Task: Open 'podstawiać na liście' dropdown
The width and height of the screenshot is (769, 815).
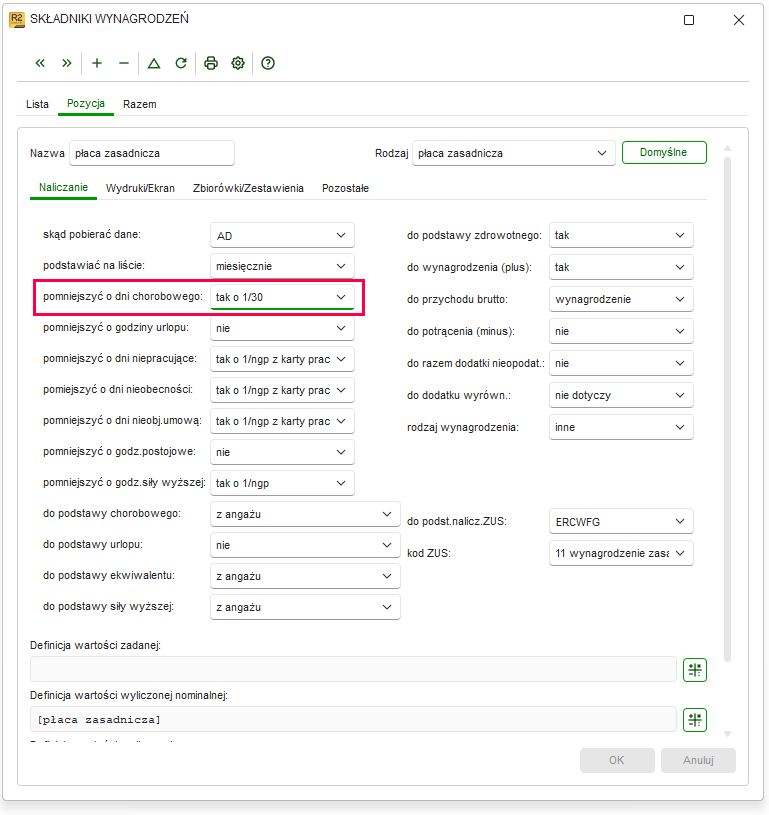Action: 282,266
